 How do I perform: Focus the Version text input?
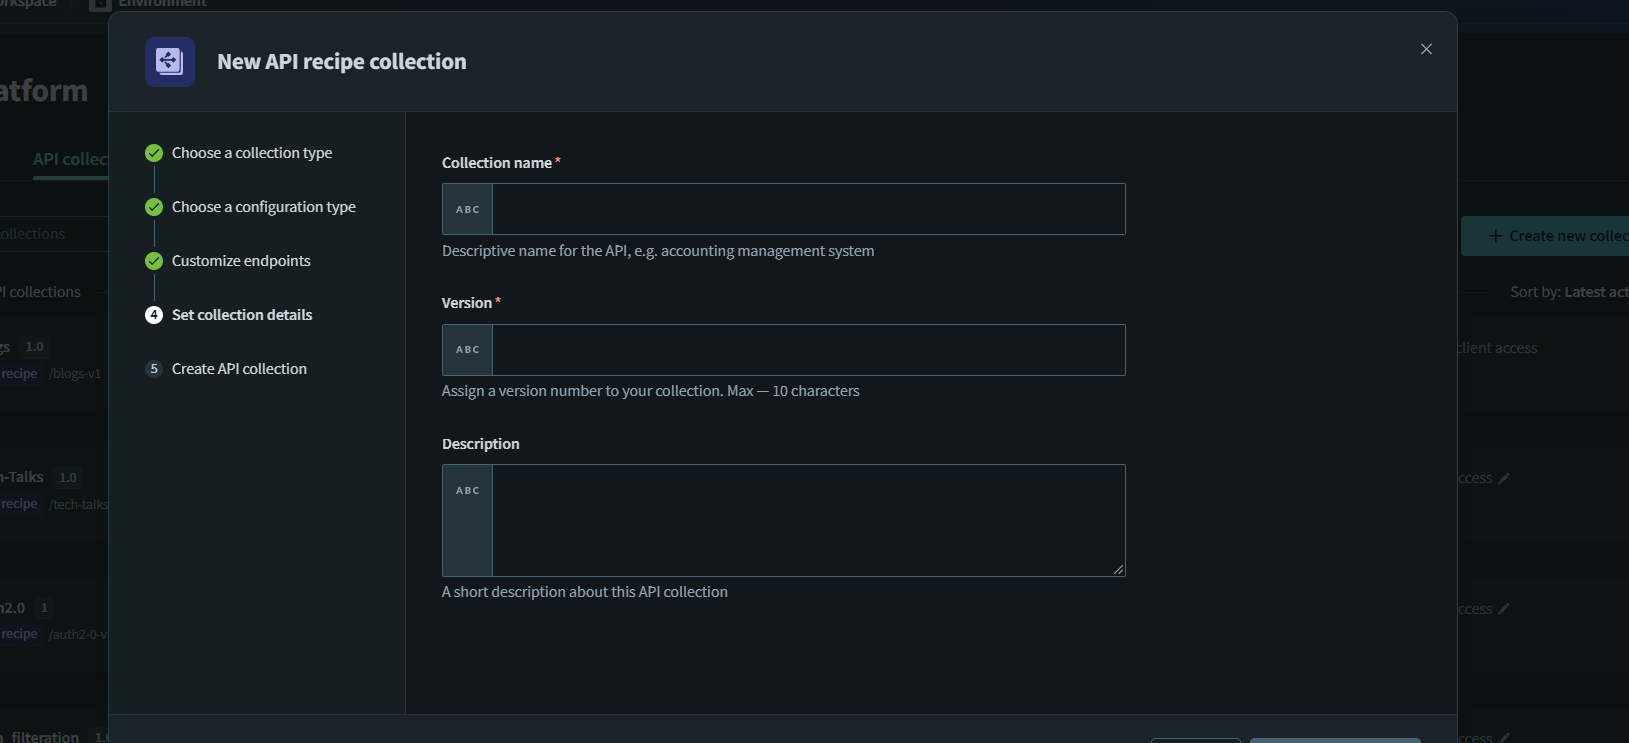pos(808,350)
